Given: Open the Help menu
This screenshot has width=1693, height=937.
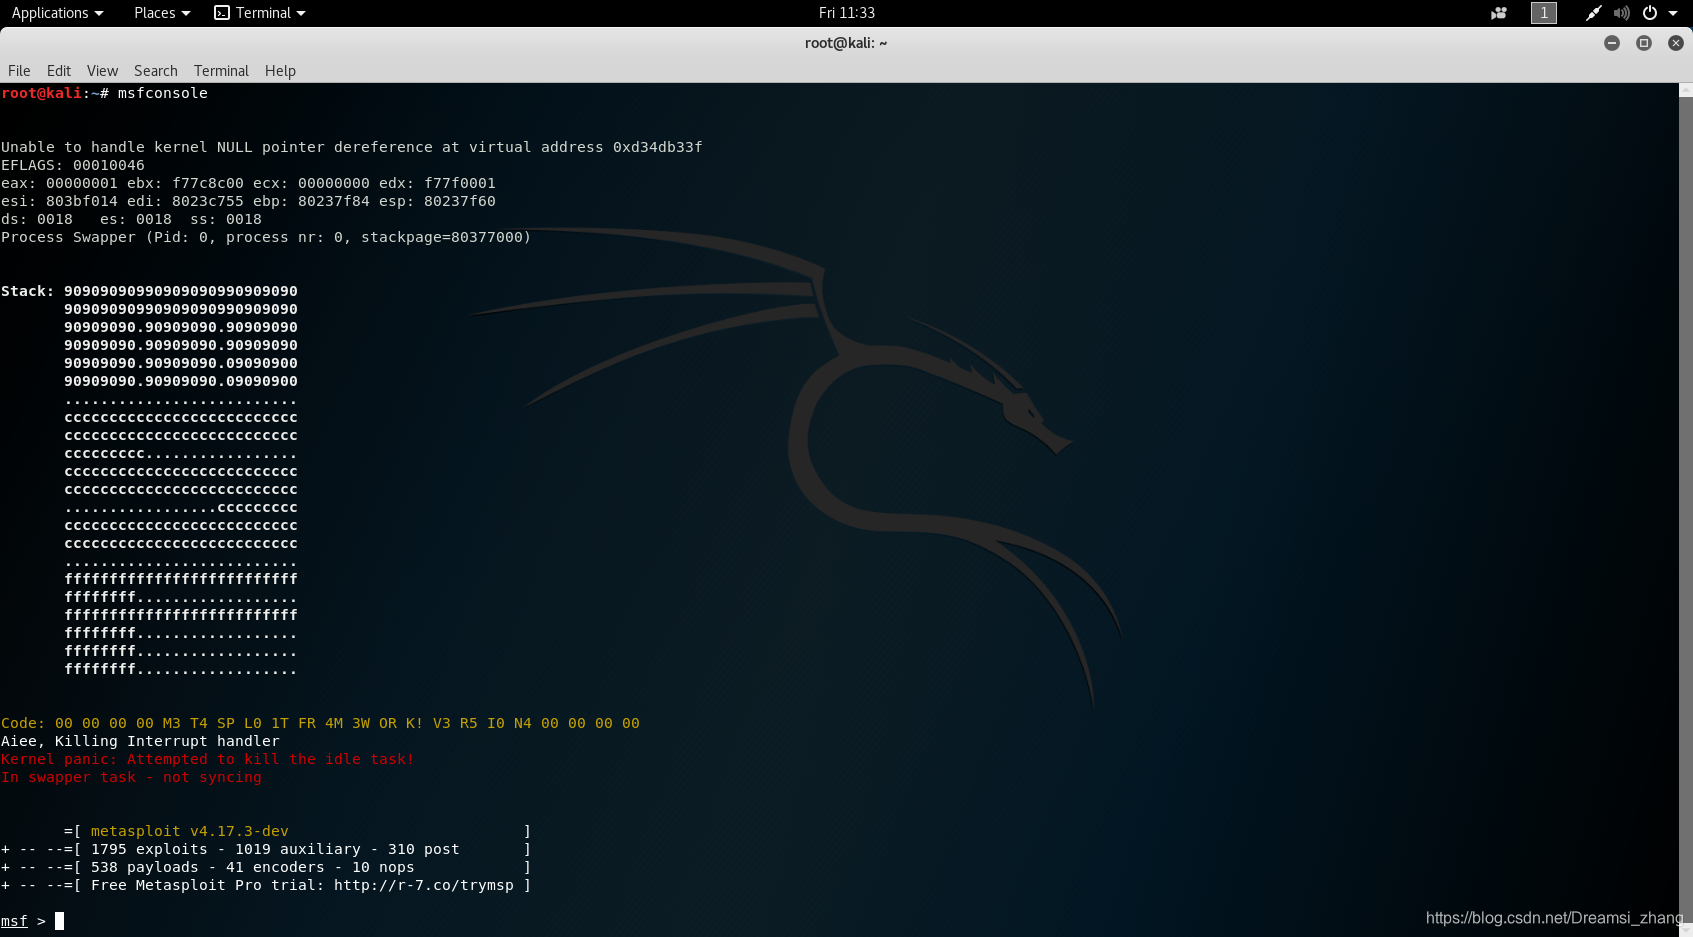Looking at the screenshot, I should click(x=280, y=71).
